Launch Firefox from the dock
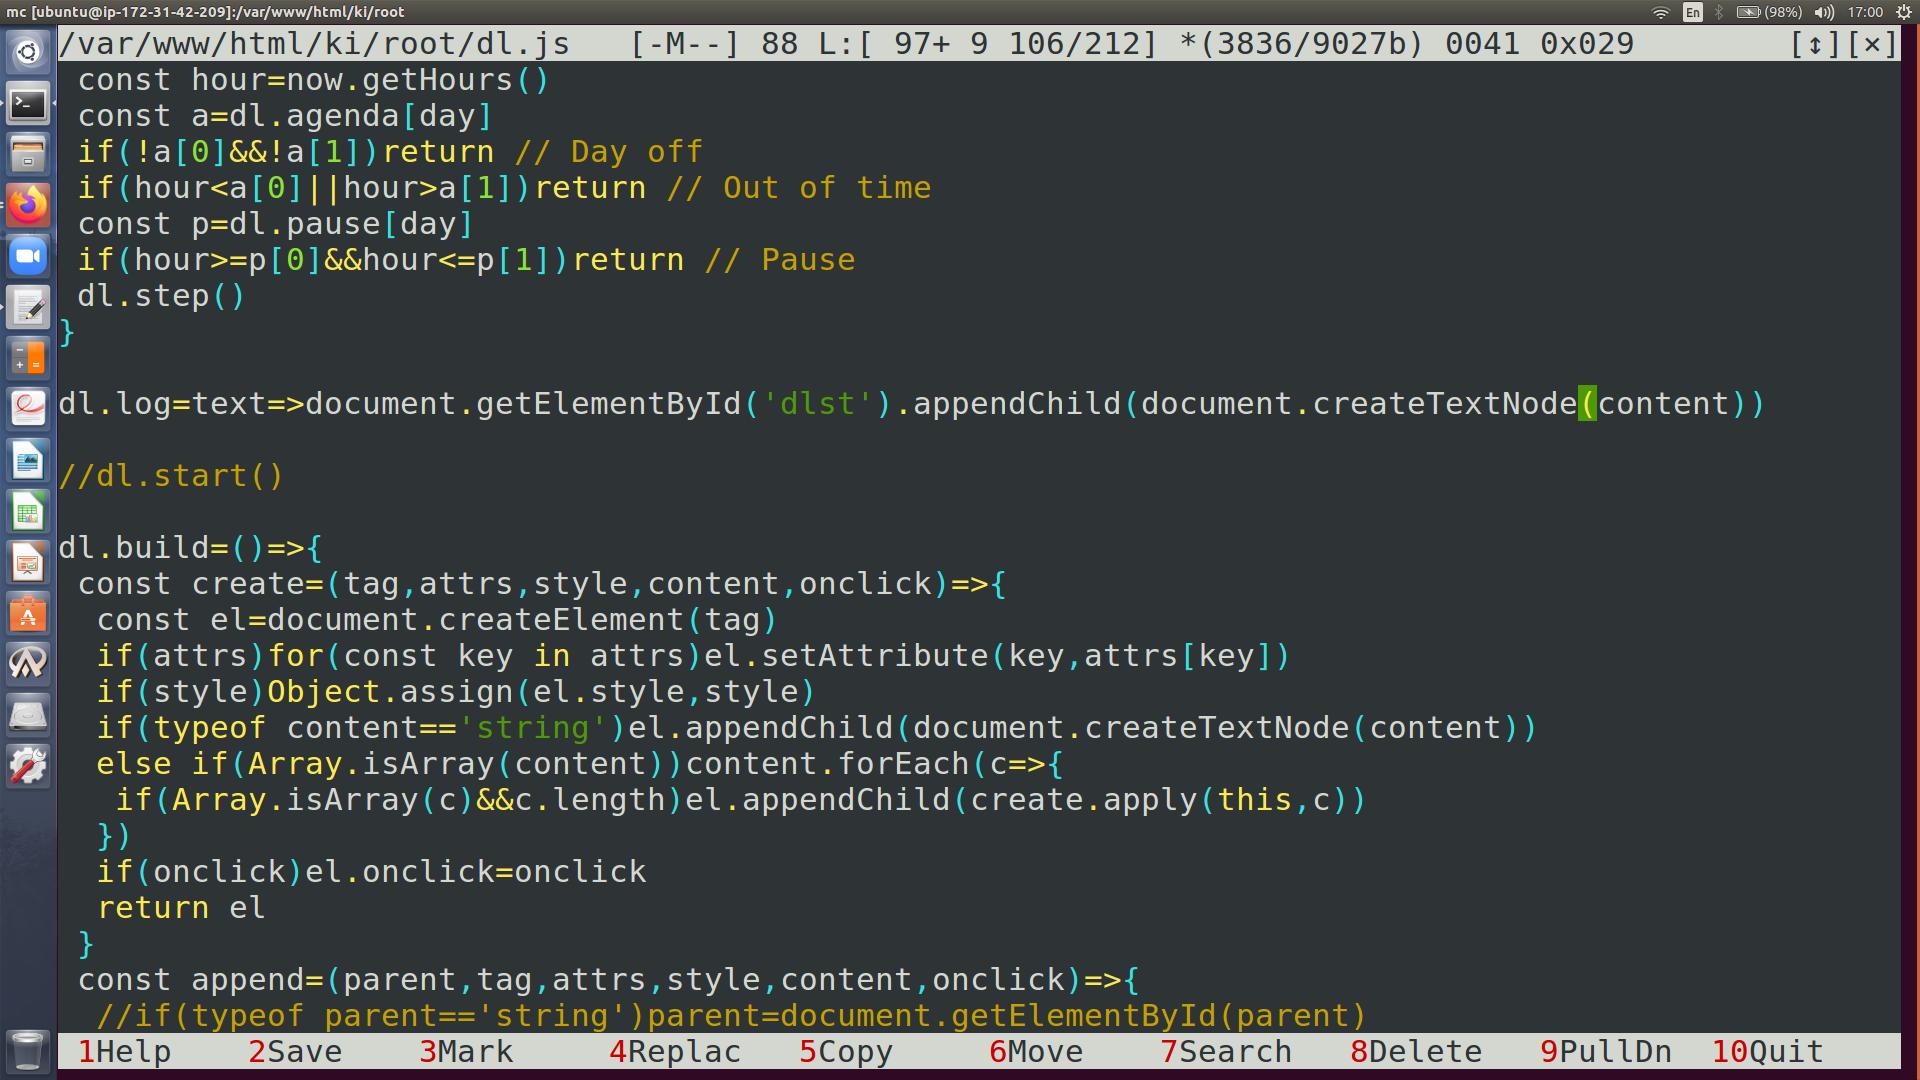The image size is (1920, 1080). 28,206
